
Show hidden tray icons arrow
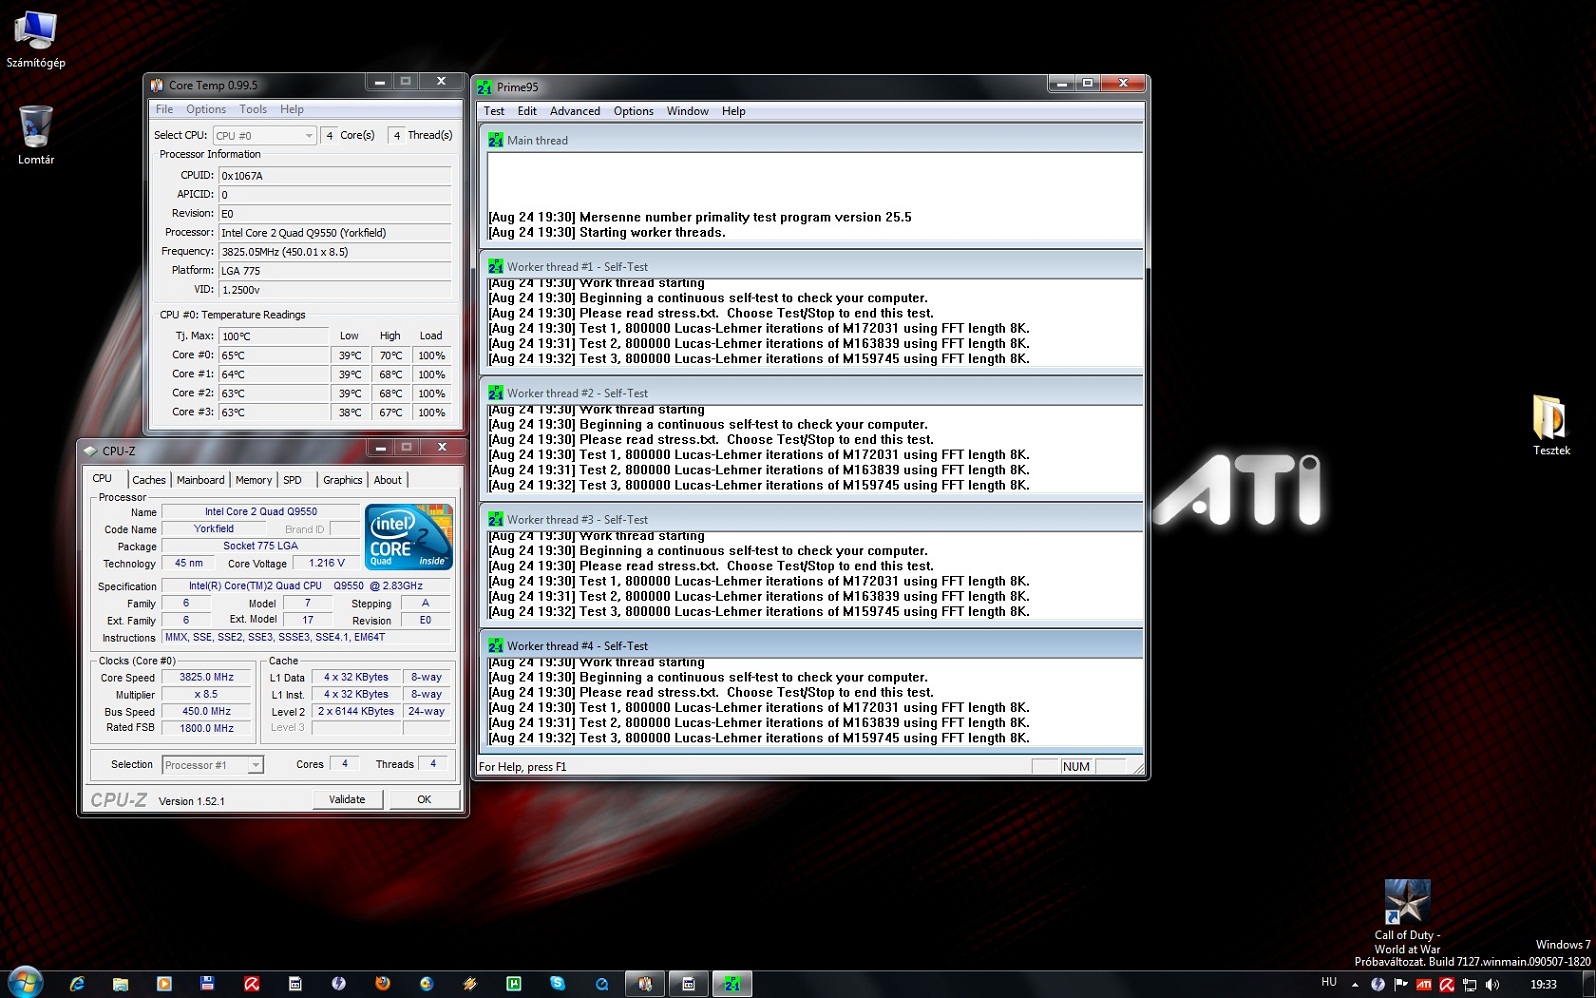(1355, 985)
